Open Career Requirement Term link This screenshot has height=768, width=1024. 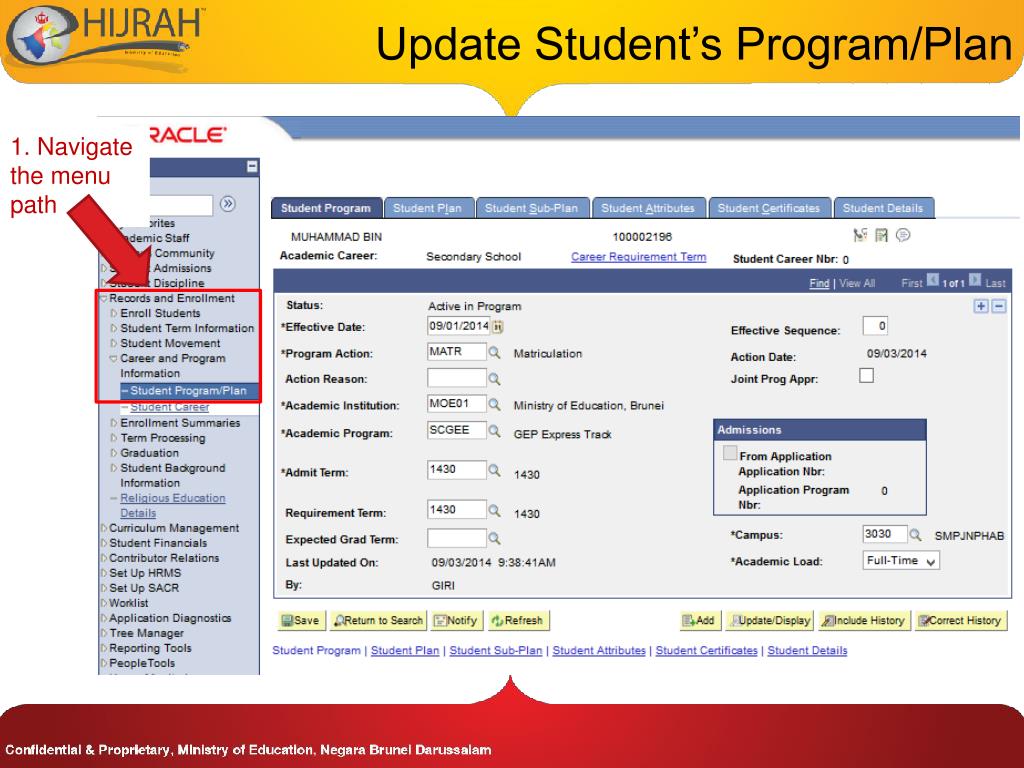pos(639,257)
